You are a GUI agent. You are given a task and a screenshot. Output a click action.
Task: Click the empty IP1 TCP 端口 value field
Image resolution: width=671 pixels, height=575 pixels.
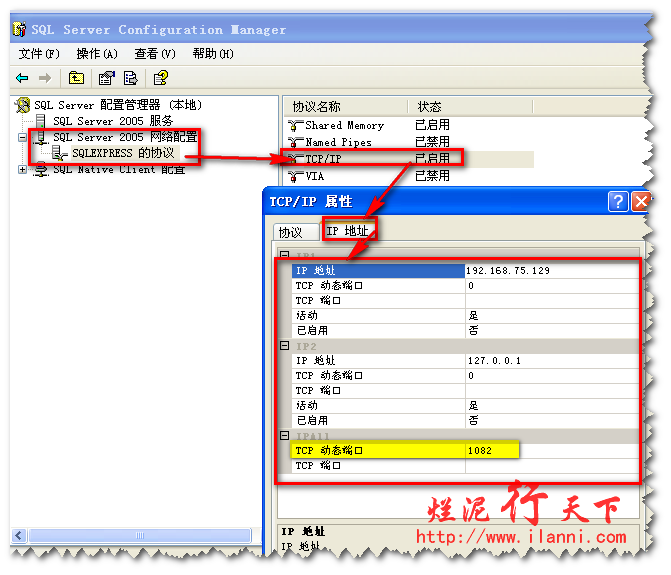(552, 301)
